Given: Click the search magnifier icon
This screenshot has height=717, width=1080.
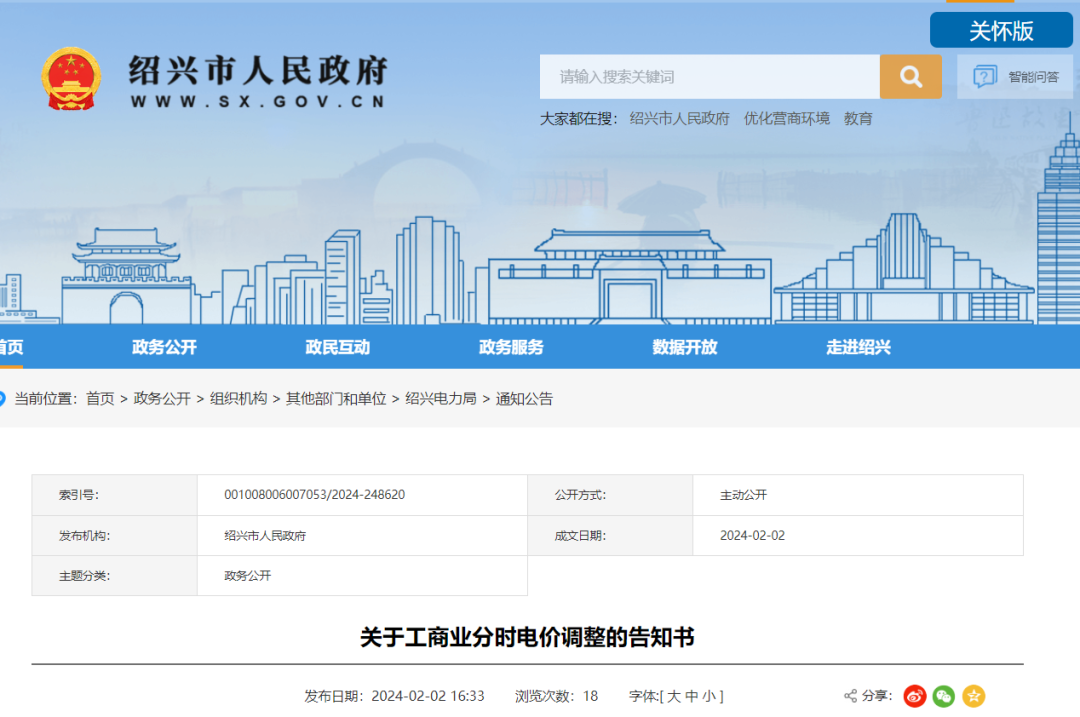Looking at the screenshot, I should [x=910, y=76].
